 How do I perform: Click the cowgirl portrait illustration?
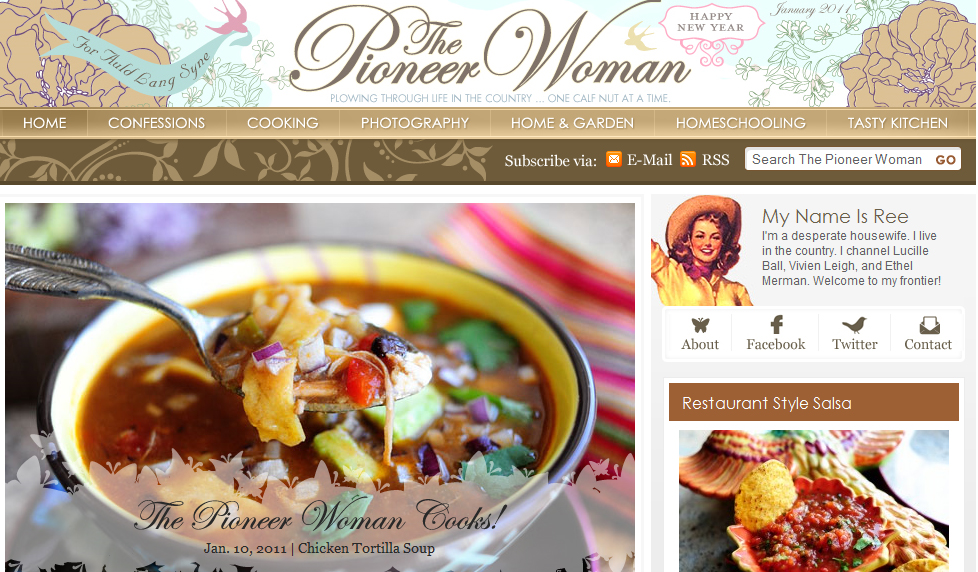(x=700, y=251)
